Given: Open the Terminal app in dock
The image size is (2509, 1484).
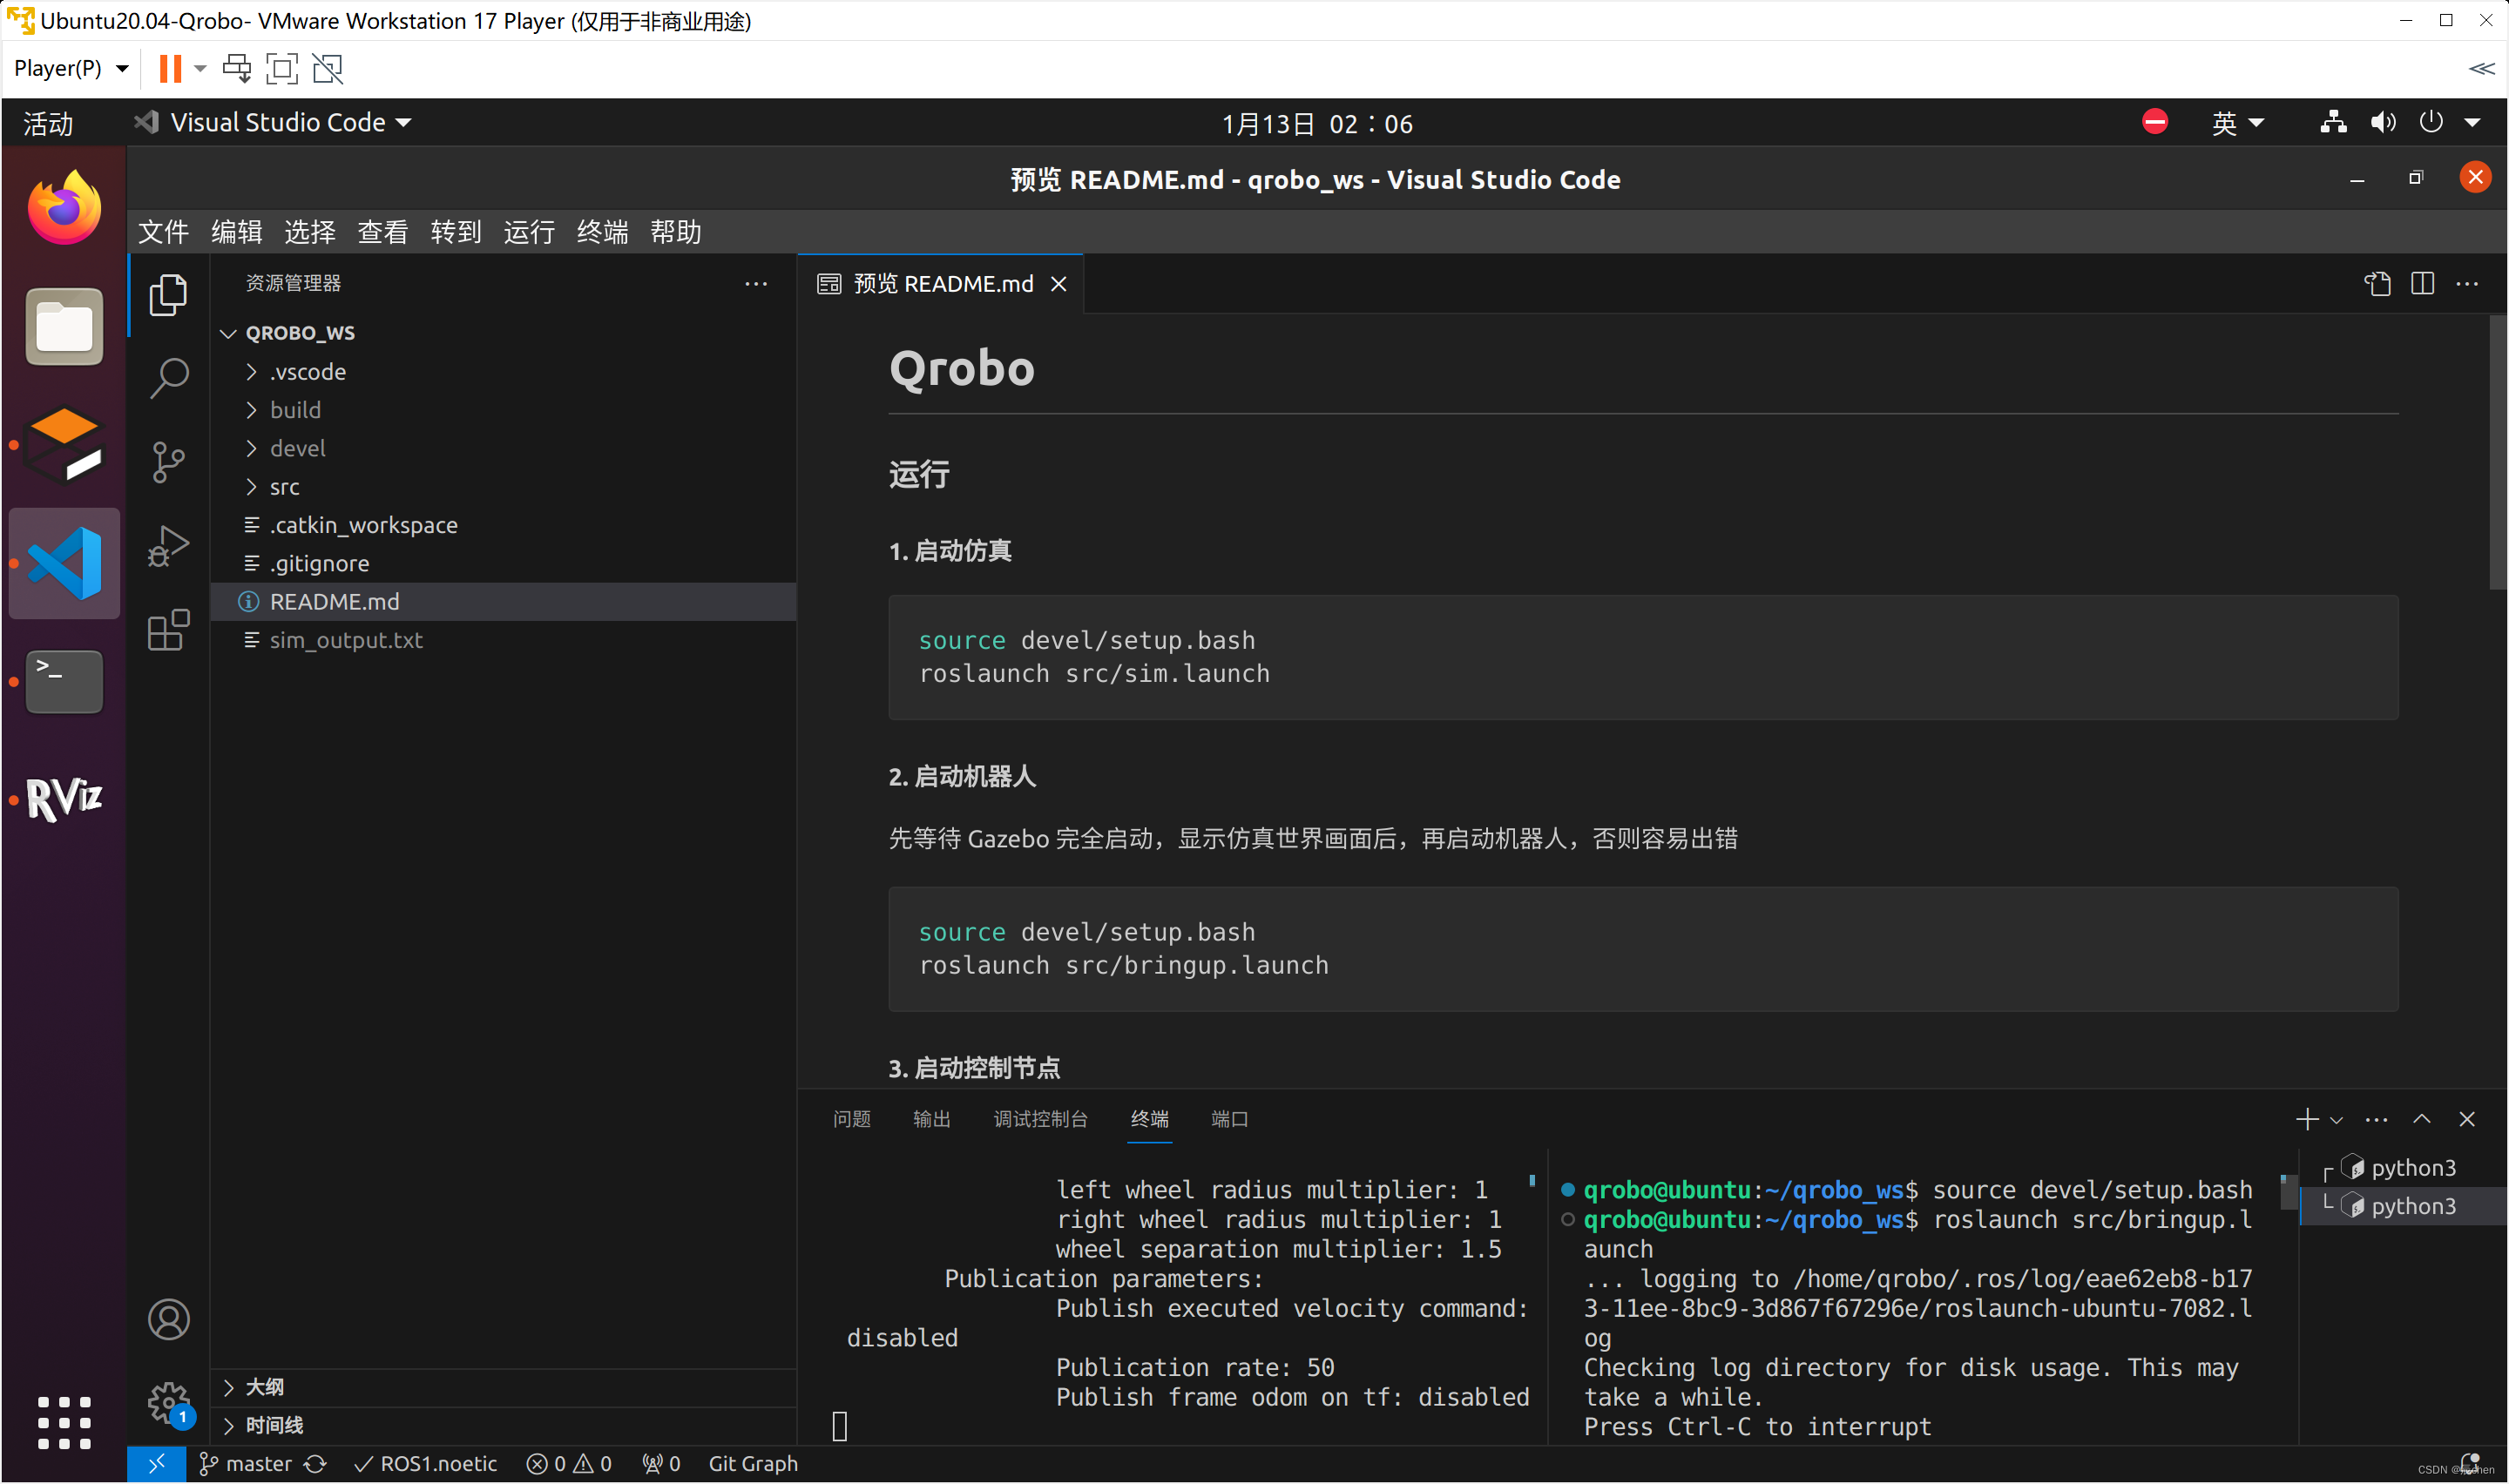Looking at the screenshot, I should pos(64,681).
